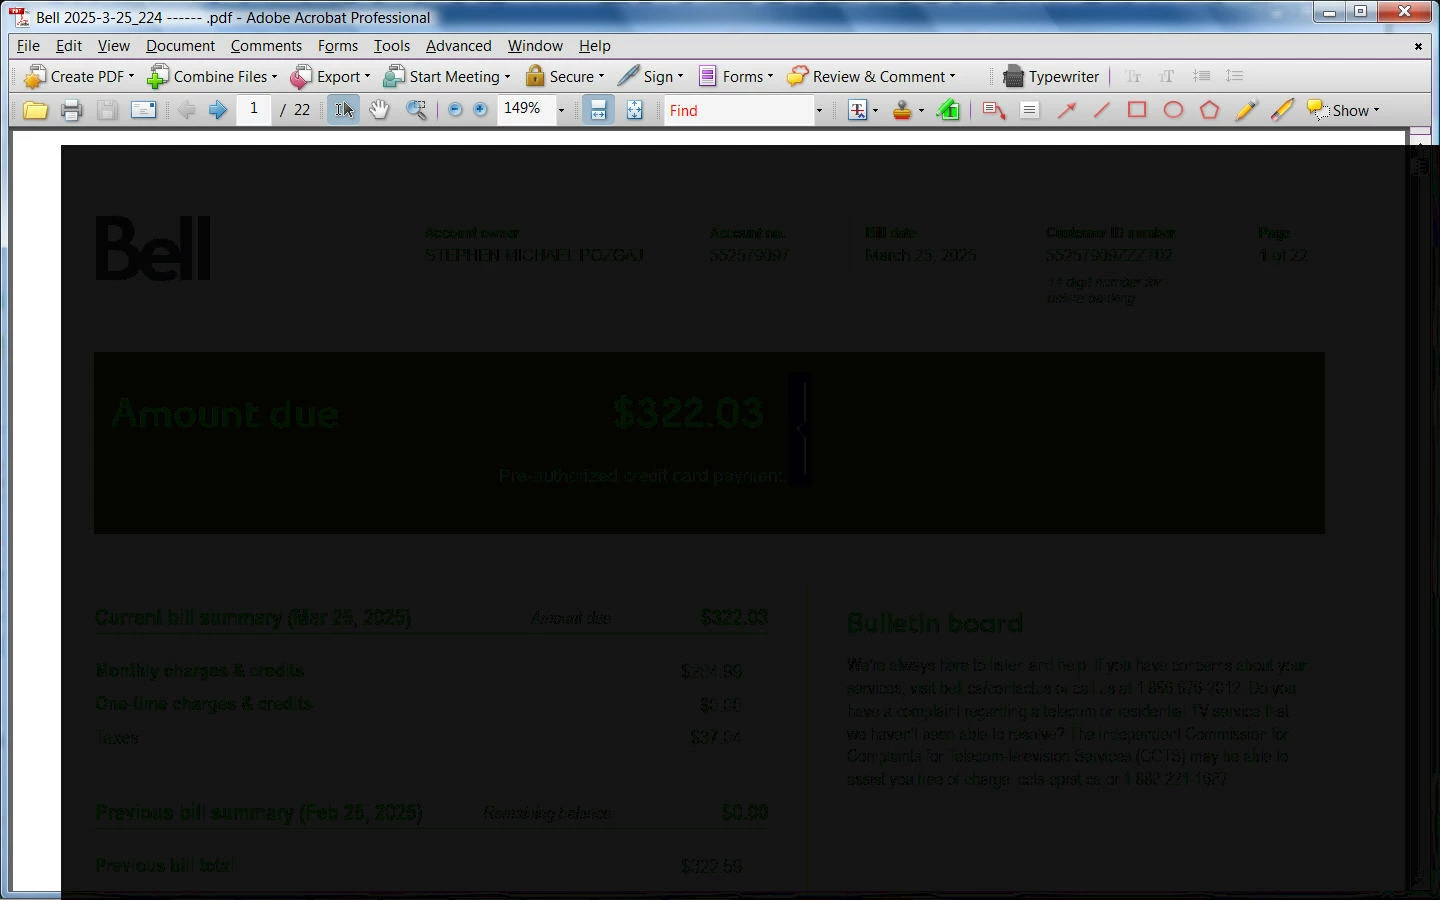Image resolution: width=1440 pixels, height=900 pixels.
Task: Click decrease line spacing icon
Action: pos(1202,76)
